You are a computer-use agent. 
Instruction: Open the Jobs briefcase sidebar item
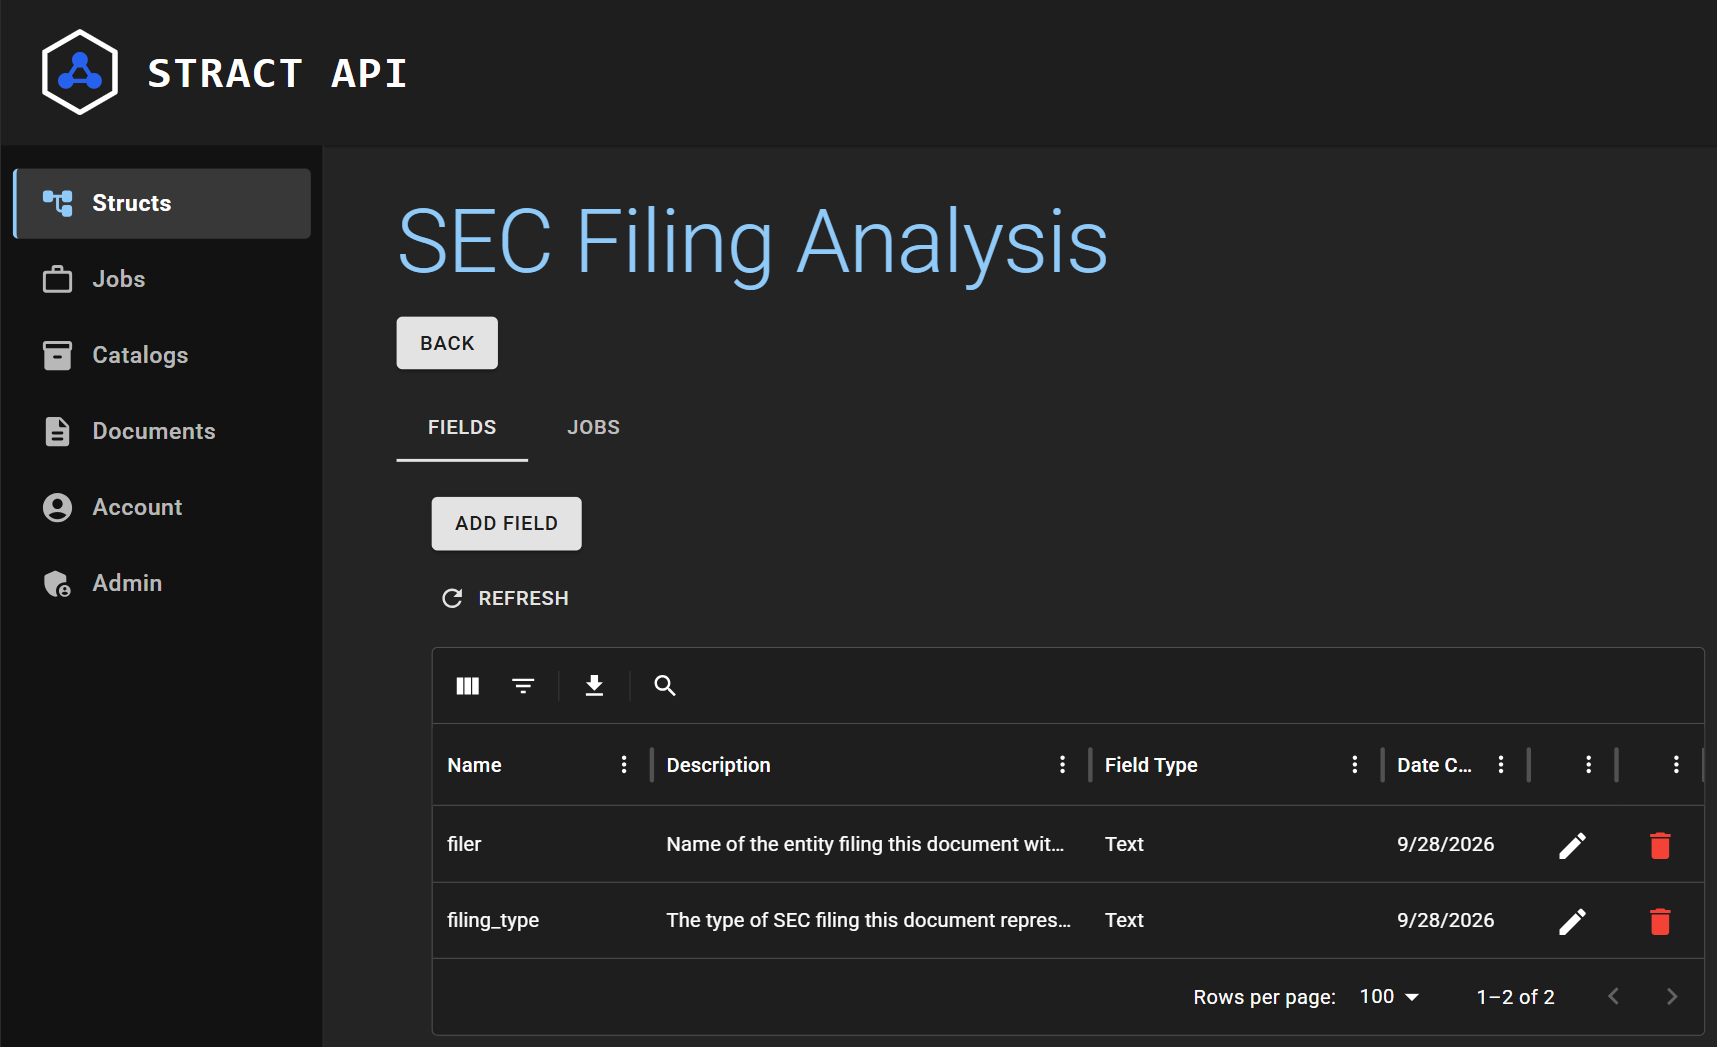[162, 279]
